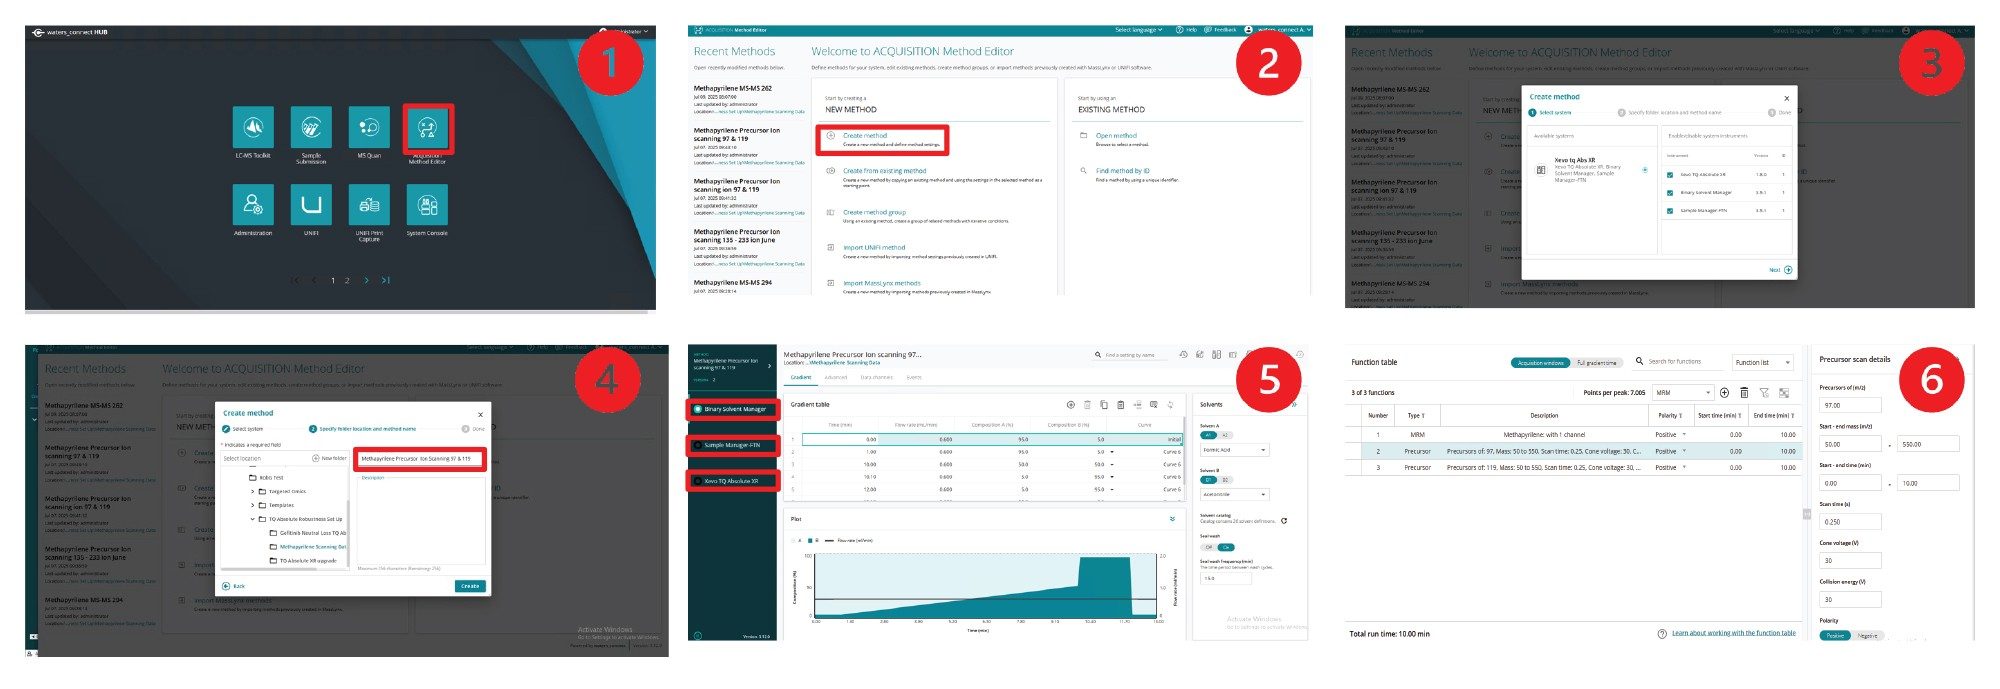Open the Administration tile in the HUB

click(253, 205)
